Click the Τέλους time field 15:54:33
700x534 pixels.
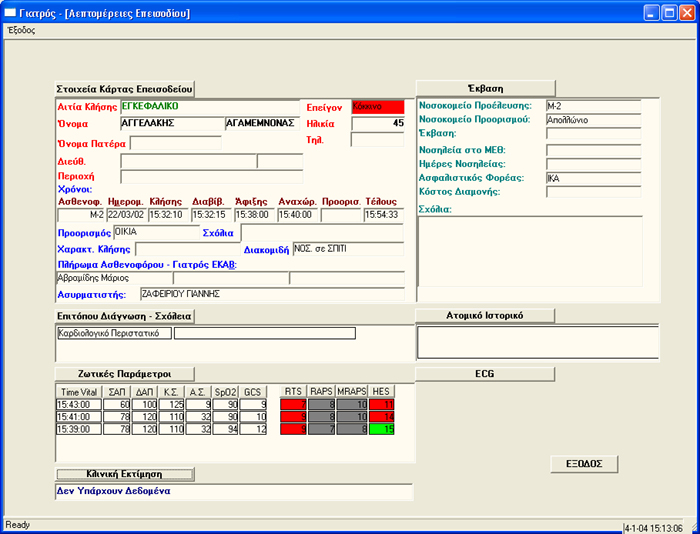(x=384, y=215)
